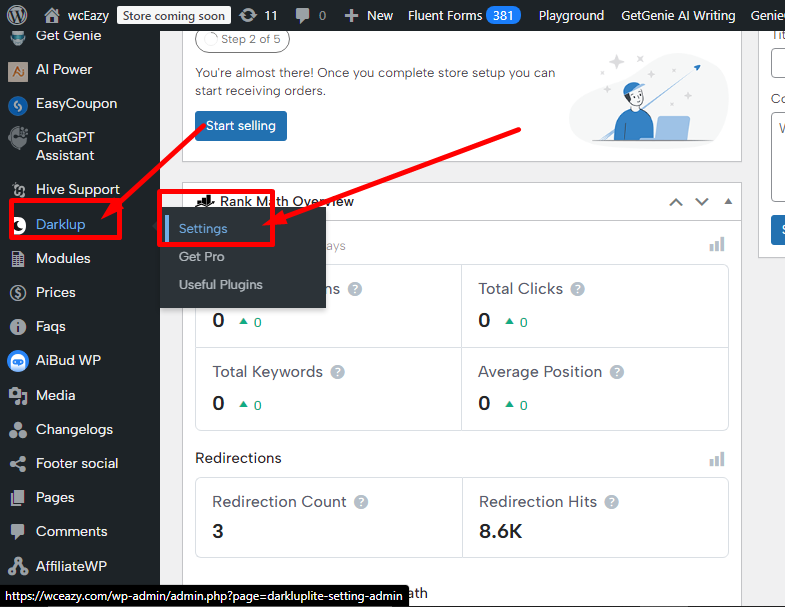The height and width of the screenshot is (607, 785).
Task: Open EasyCoupon in the sidebar
Action: point(76,104)
